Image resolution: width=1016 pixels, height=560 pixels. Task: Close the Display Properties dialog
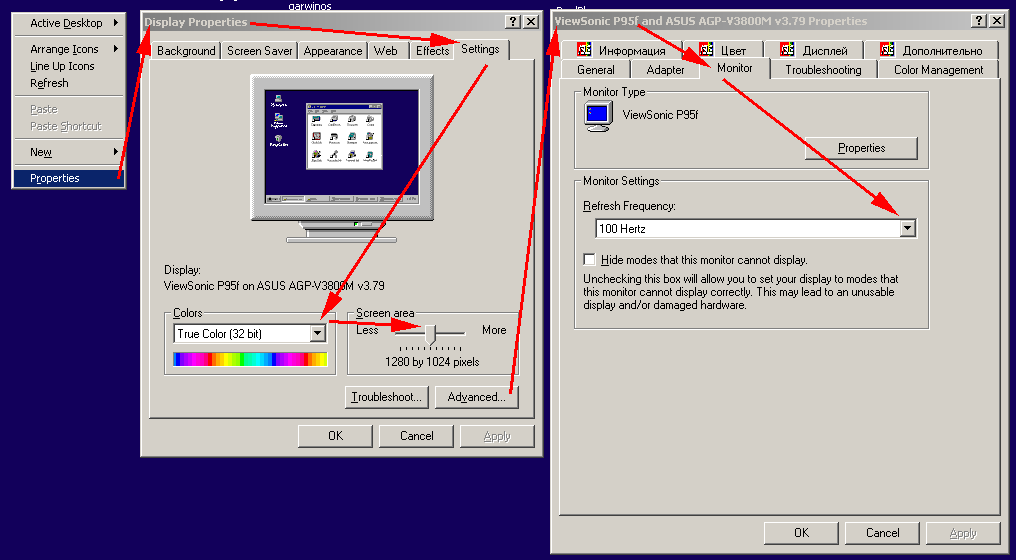click(530, 22)
